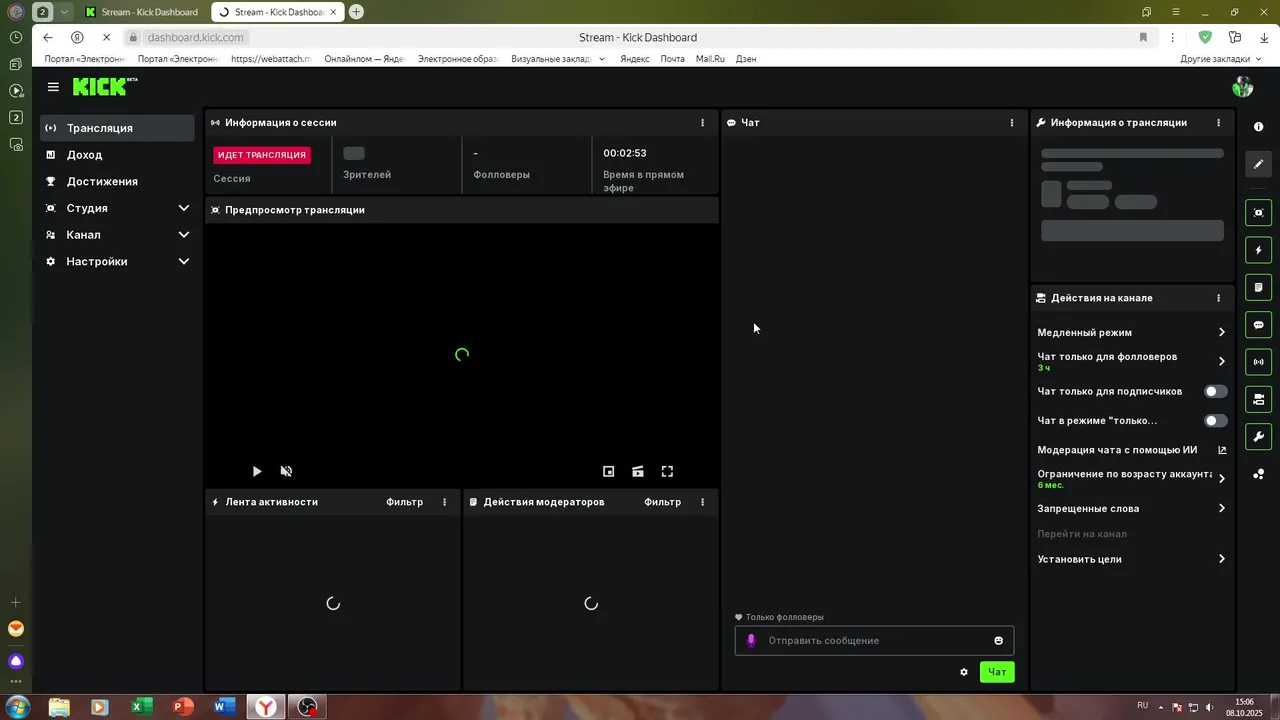The height and width of the screenshot is (720, 1280).
Task: Click the info icon in right toolbar
Action: (x=1259, y=127)
